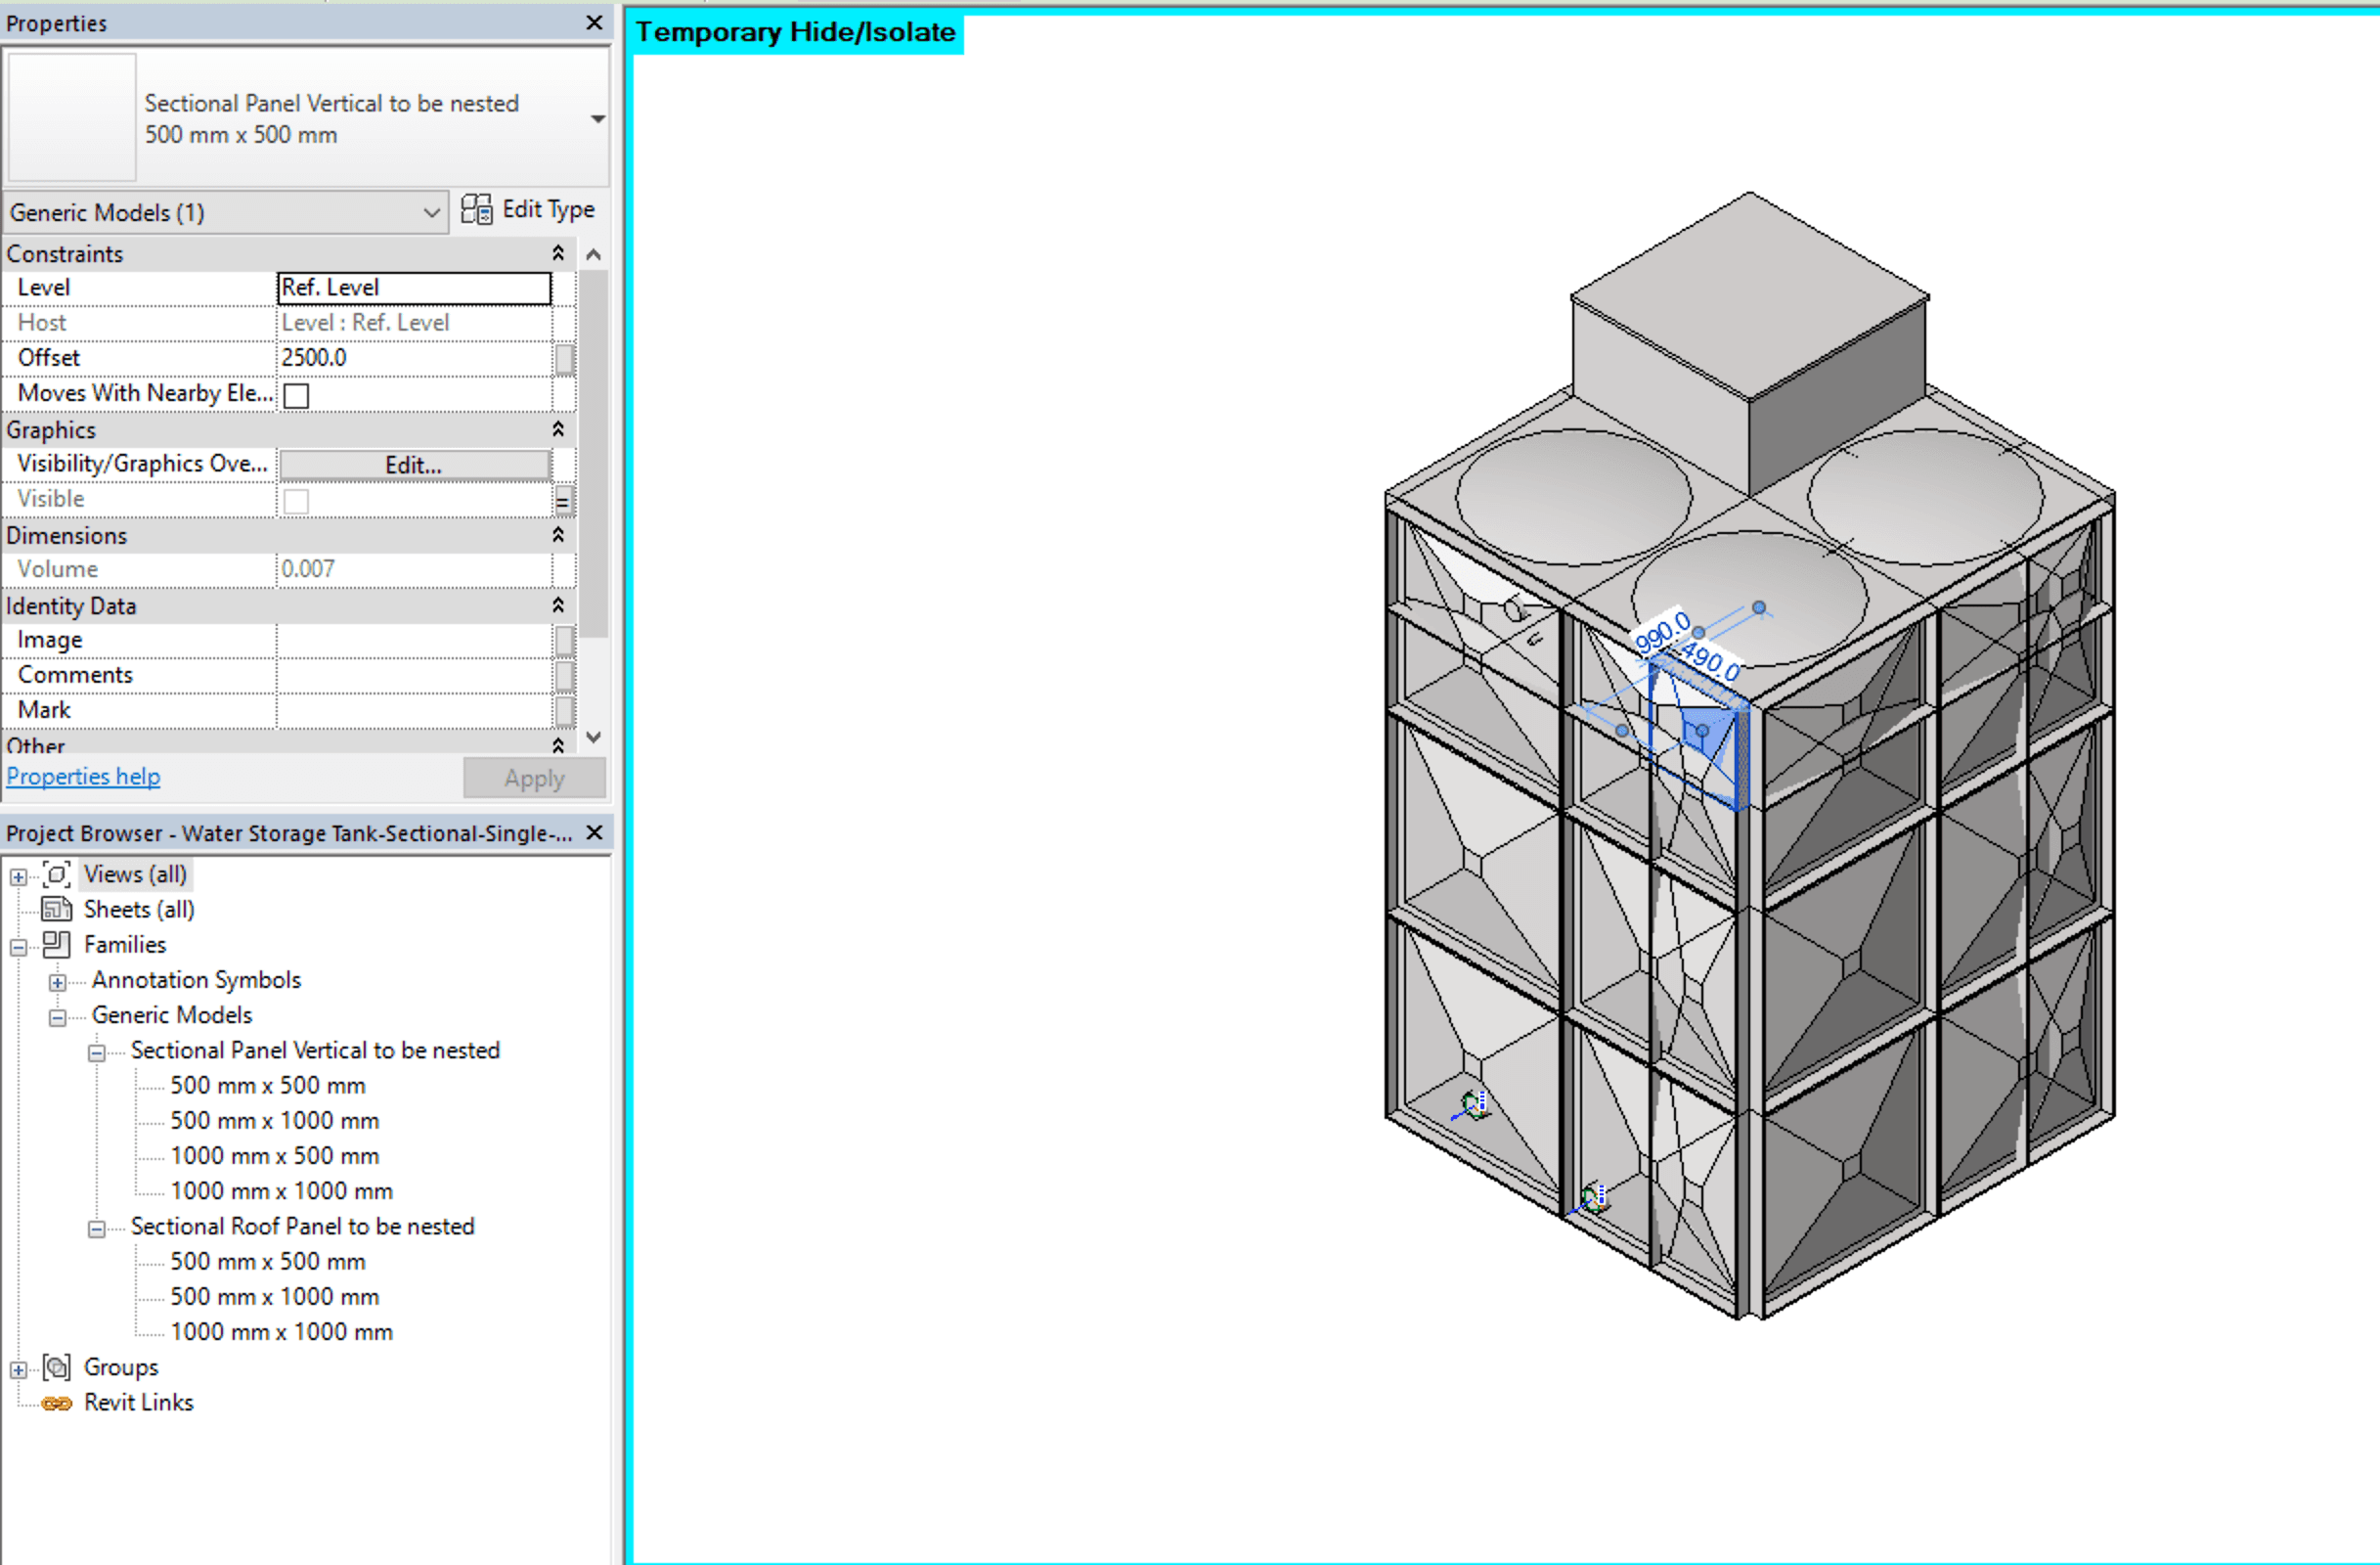This screenshot has height=1565, width=2380.
Task: Select Annotation Symbols in browser tree
Action: [x=196, y=980]
